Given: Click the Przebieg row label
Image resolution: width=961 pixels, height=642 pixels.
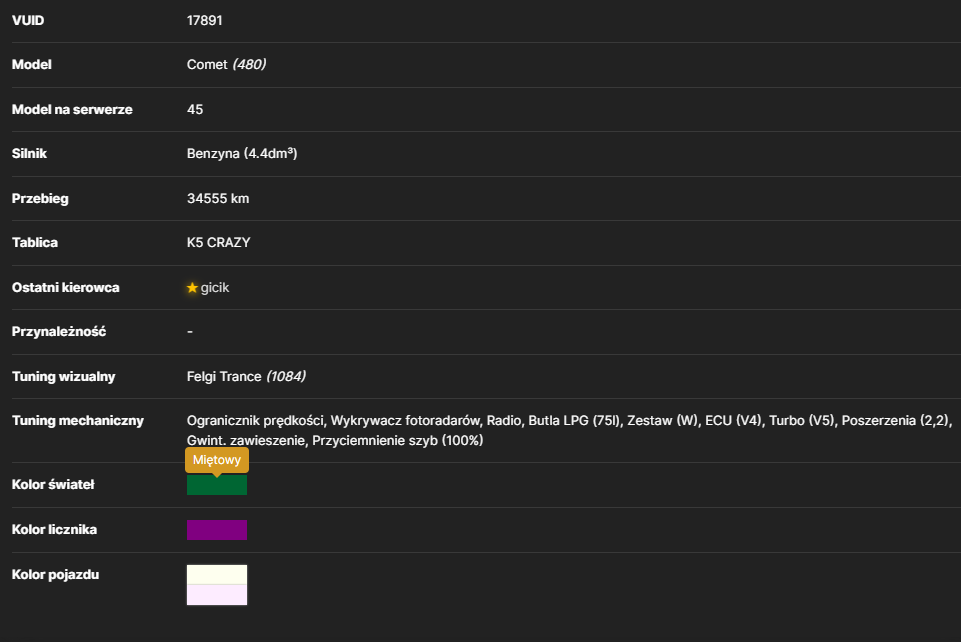Looking at the screenshot, I should coord(40,198).
